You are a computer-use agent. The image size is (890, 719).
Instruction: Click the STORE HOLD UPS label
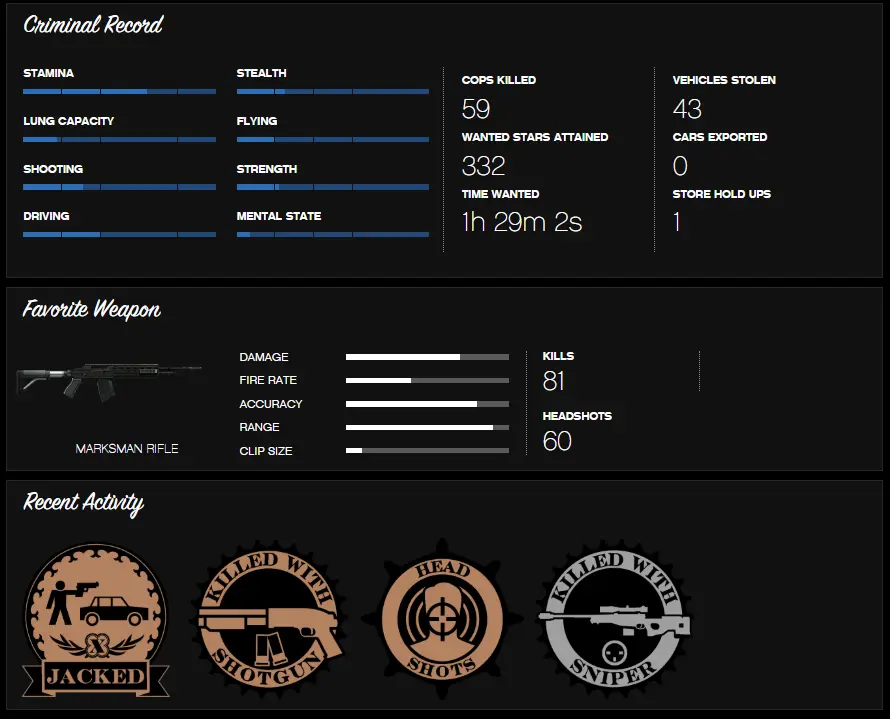[721, 194]
